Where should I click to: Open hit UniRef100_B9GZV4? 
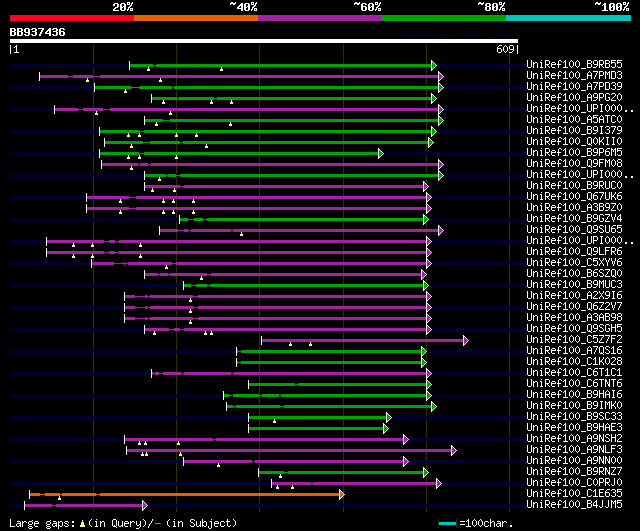(x=574, y=219)
